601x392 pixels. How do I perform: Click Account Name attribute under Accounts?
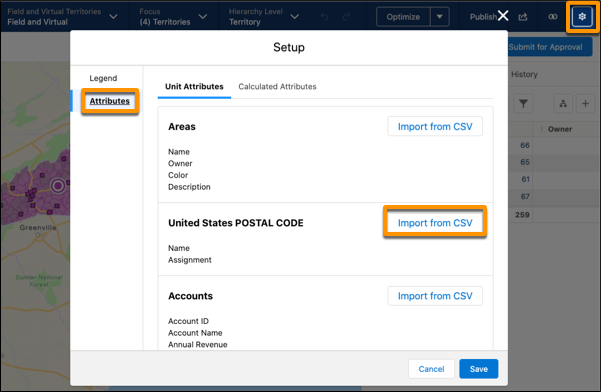pos(195,333)
